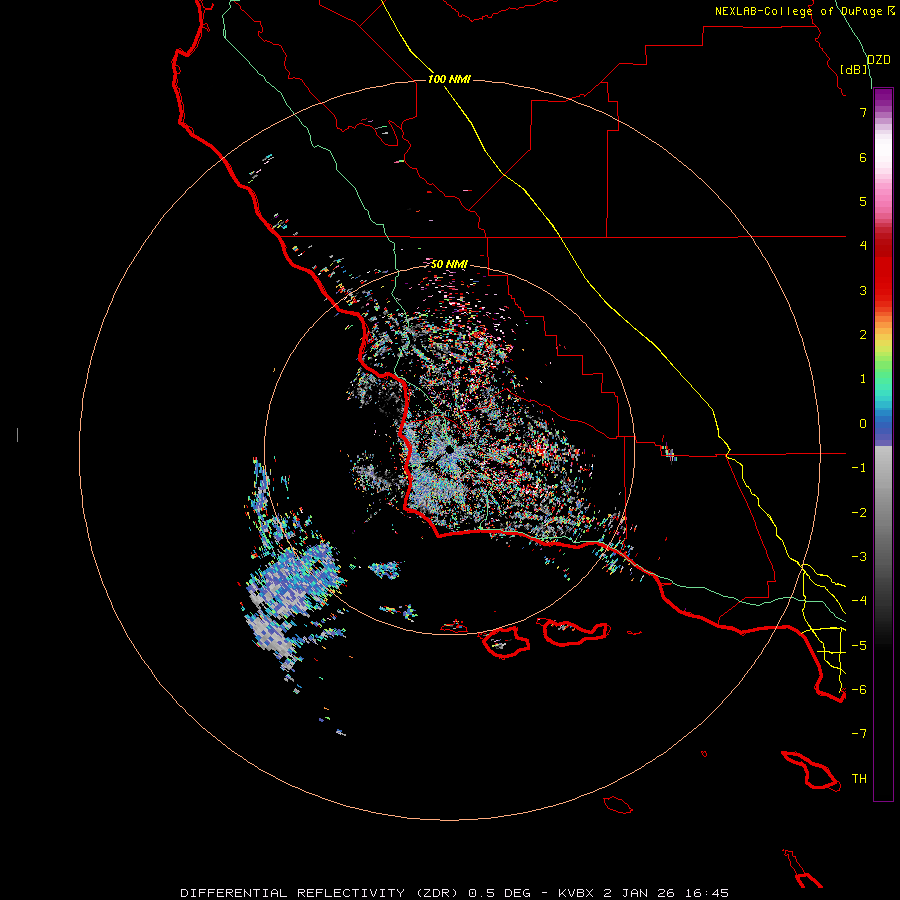Image resolution: width=900 pixels, height=900 pixels.
Task: Pick the red band of the color bar
Action: 883,270
